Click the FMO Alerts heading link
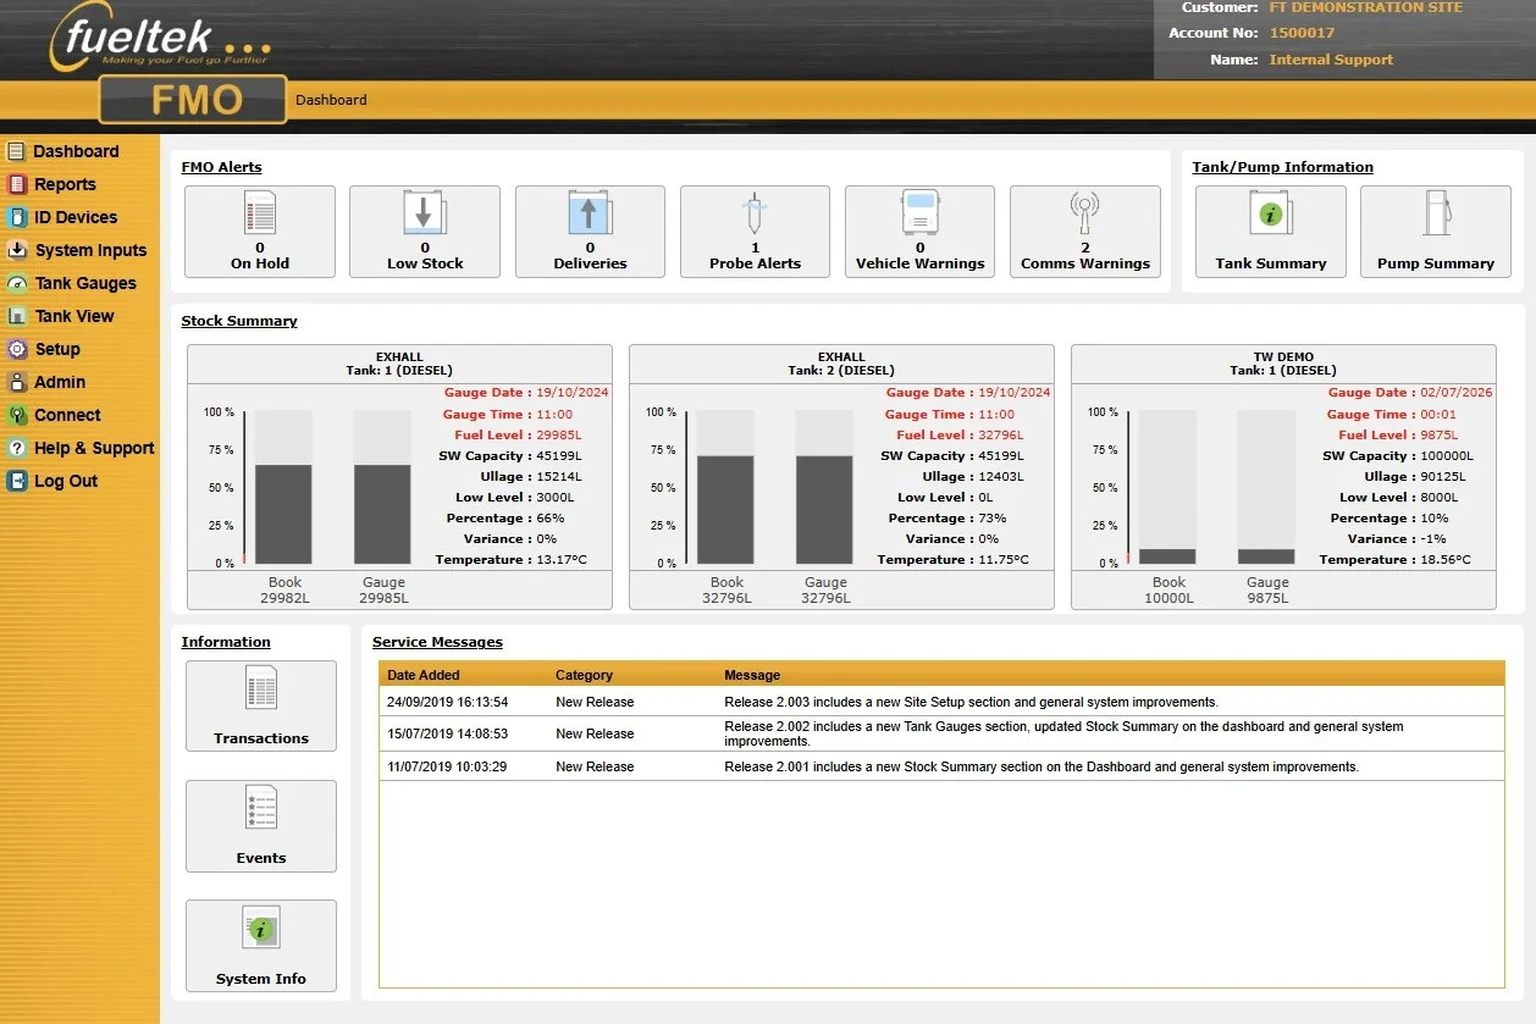This screenshot has height=1024, width=1536. (x=221, y=167)
